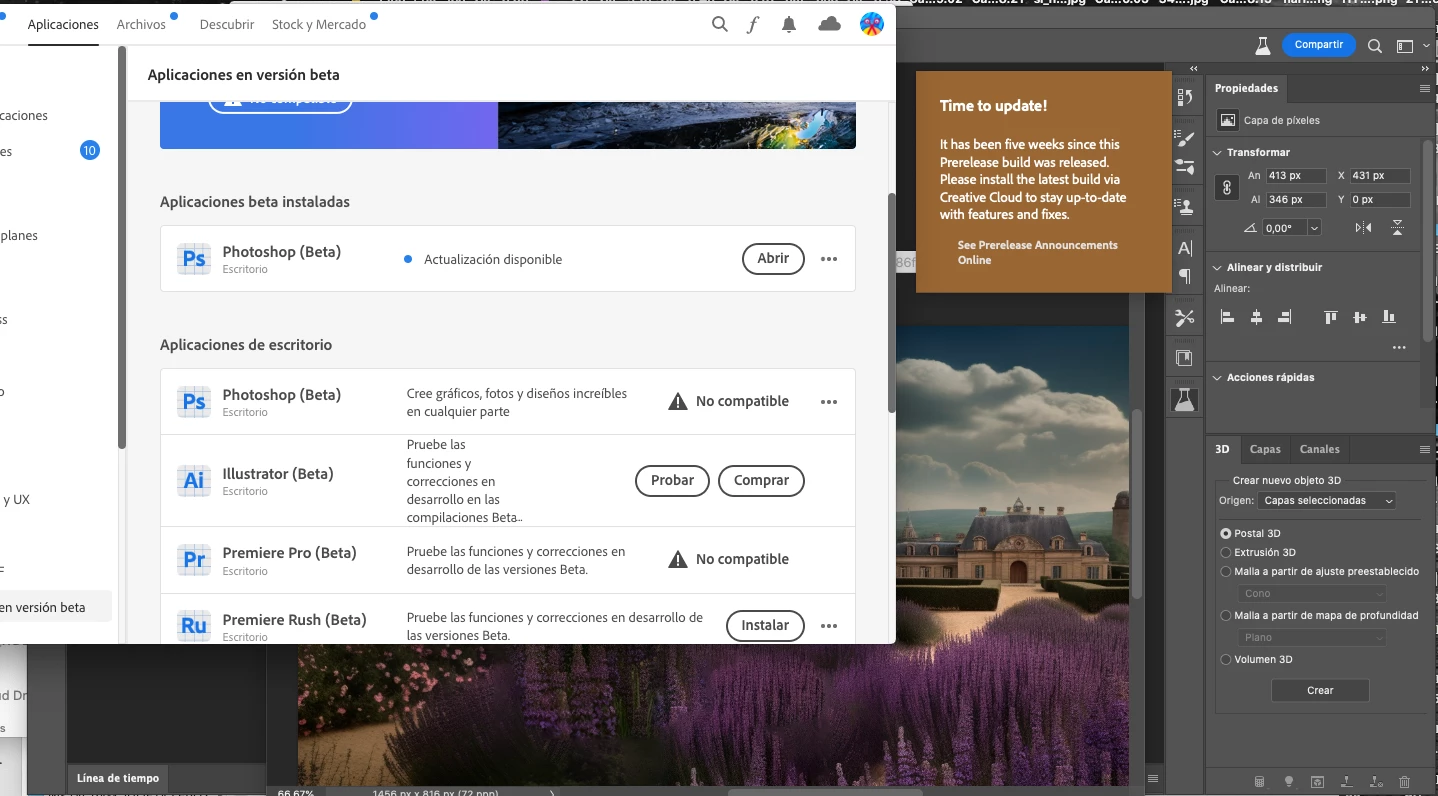Open See Prerelease Announcements Online link
This screenshot has width=1438, height=796.
(x=1037, y=252)
